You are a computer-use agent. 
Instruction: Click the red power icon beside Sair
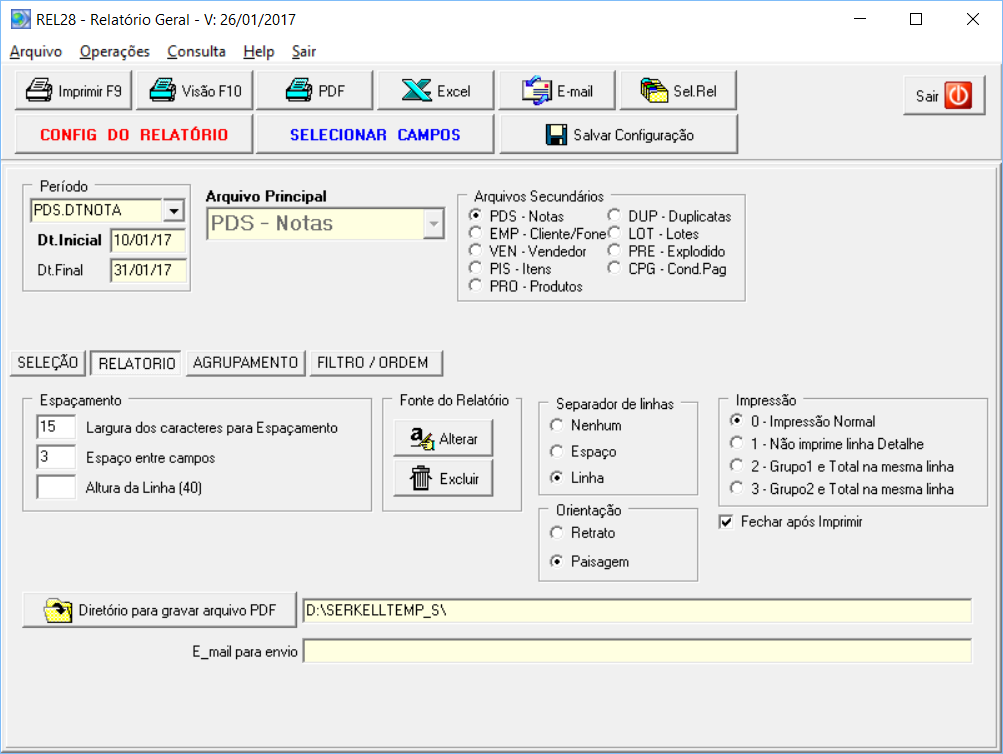(958, 95)
